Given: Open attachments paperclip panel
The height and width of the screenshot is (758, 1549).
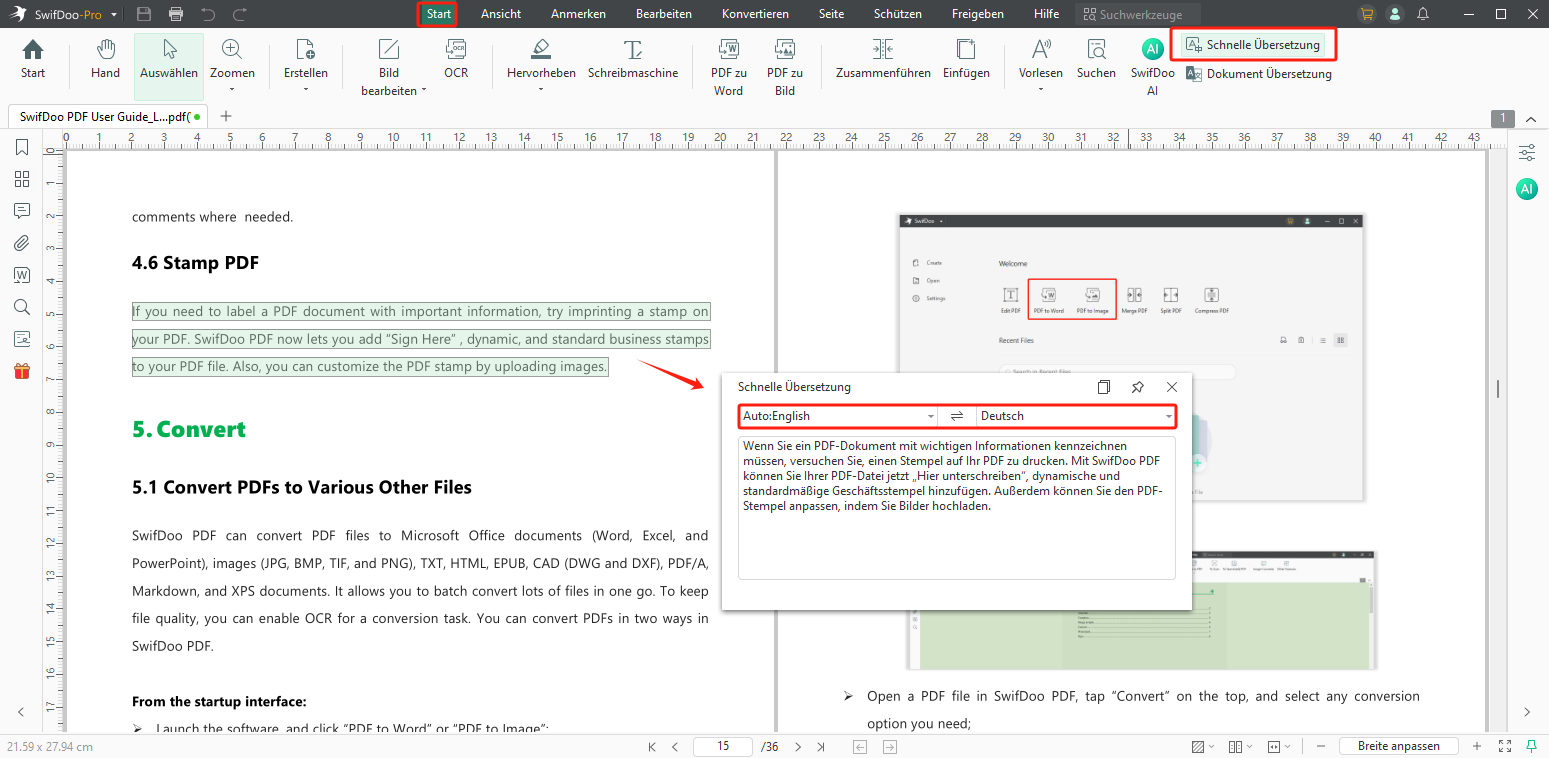Looking at the screenshot, I should pyautogui.click(x=22, y=243).
